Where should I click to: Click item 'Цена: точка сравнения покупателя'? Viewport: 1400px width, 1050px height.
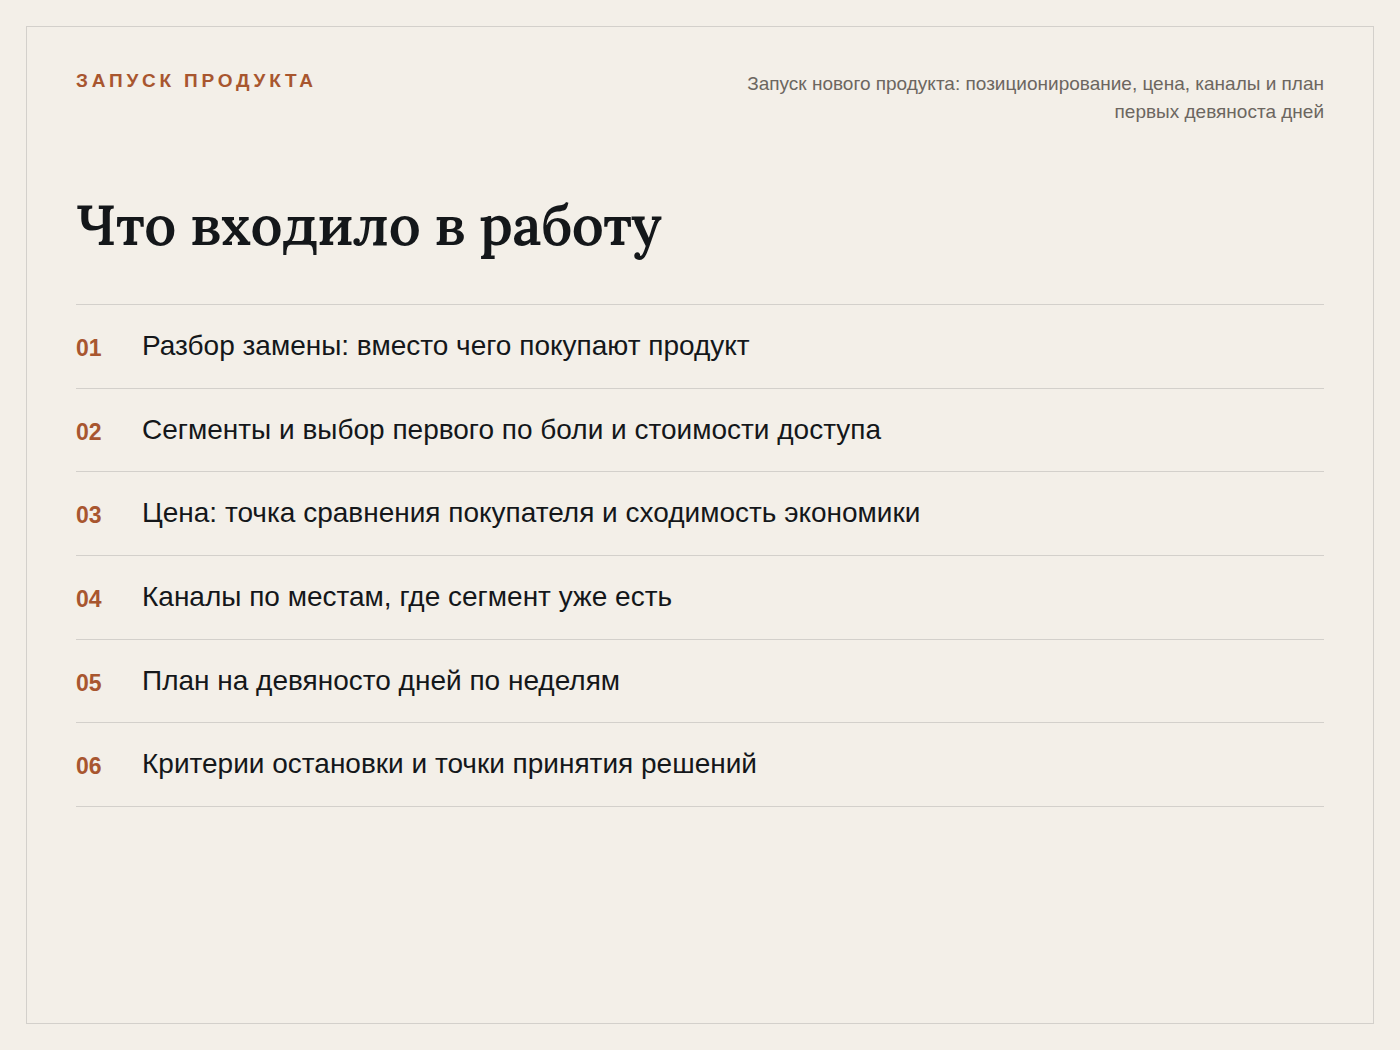pyautogui.click(x=531, y=513)
